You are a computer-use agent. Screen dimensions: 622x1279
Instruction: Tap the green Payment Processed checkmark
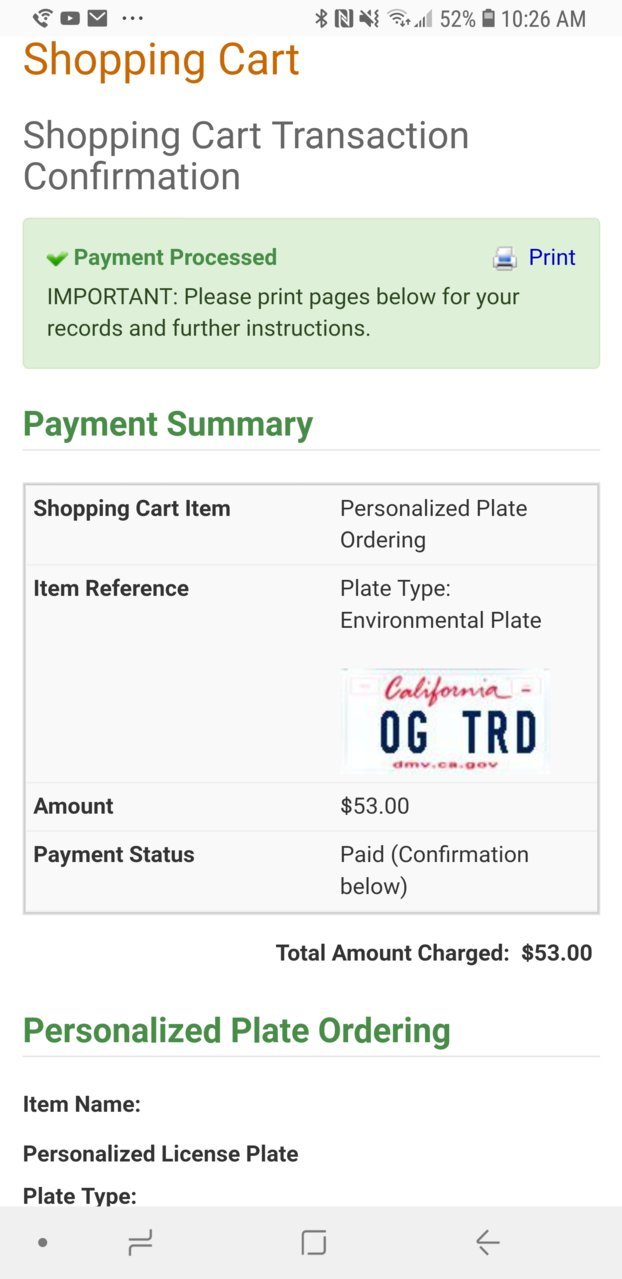click(57, 259)
